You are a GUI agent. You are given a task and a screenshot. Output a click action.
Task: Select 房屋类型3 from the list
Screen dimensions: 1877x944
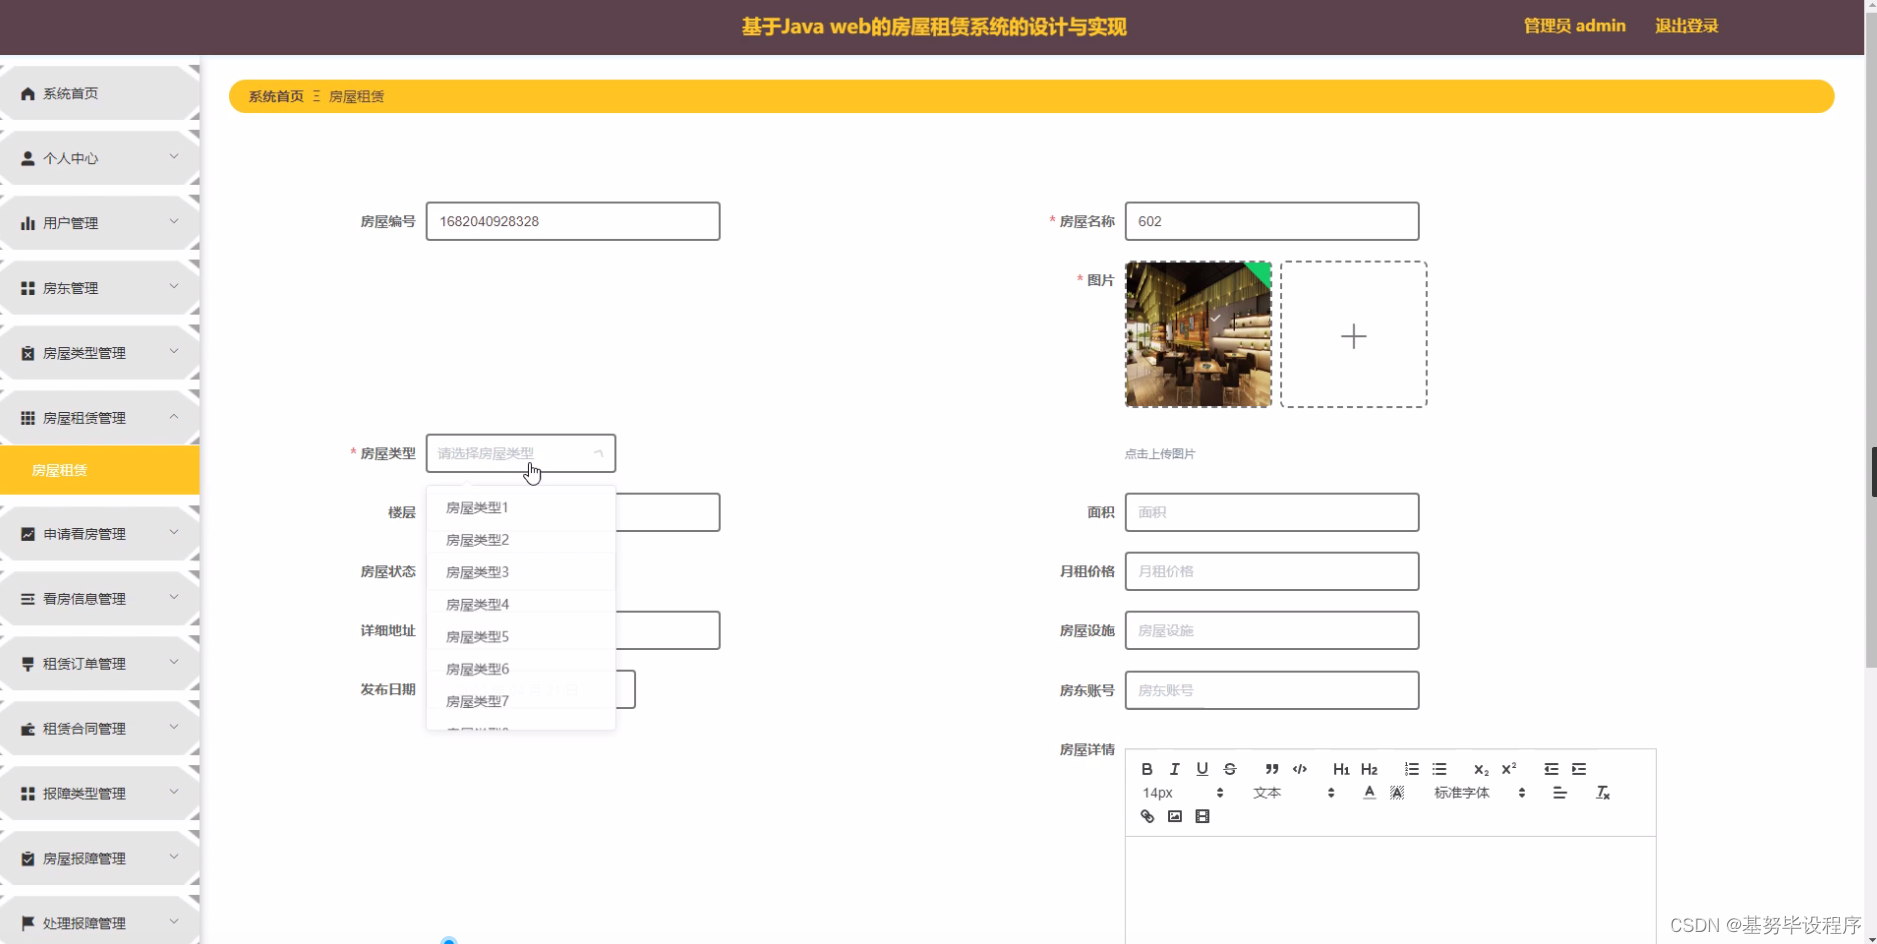tap(478, 571)
